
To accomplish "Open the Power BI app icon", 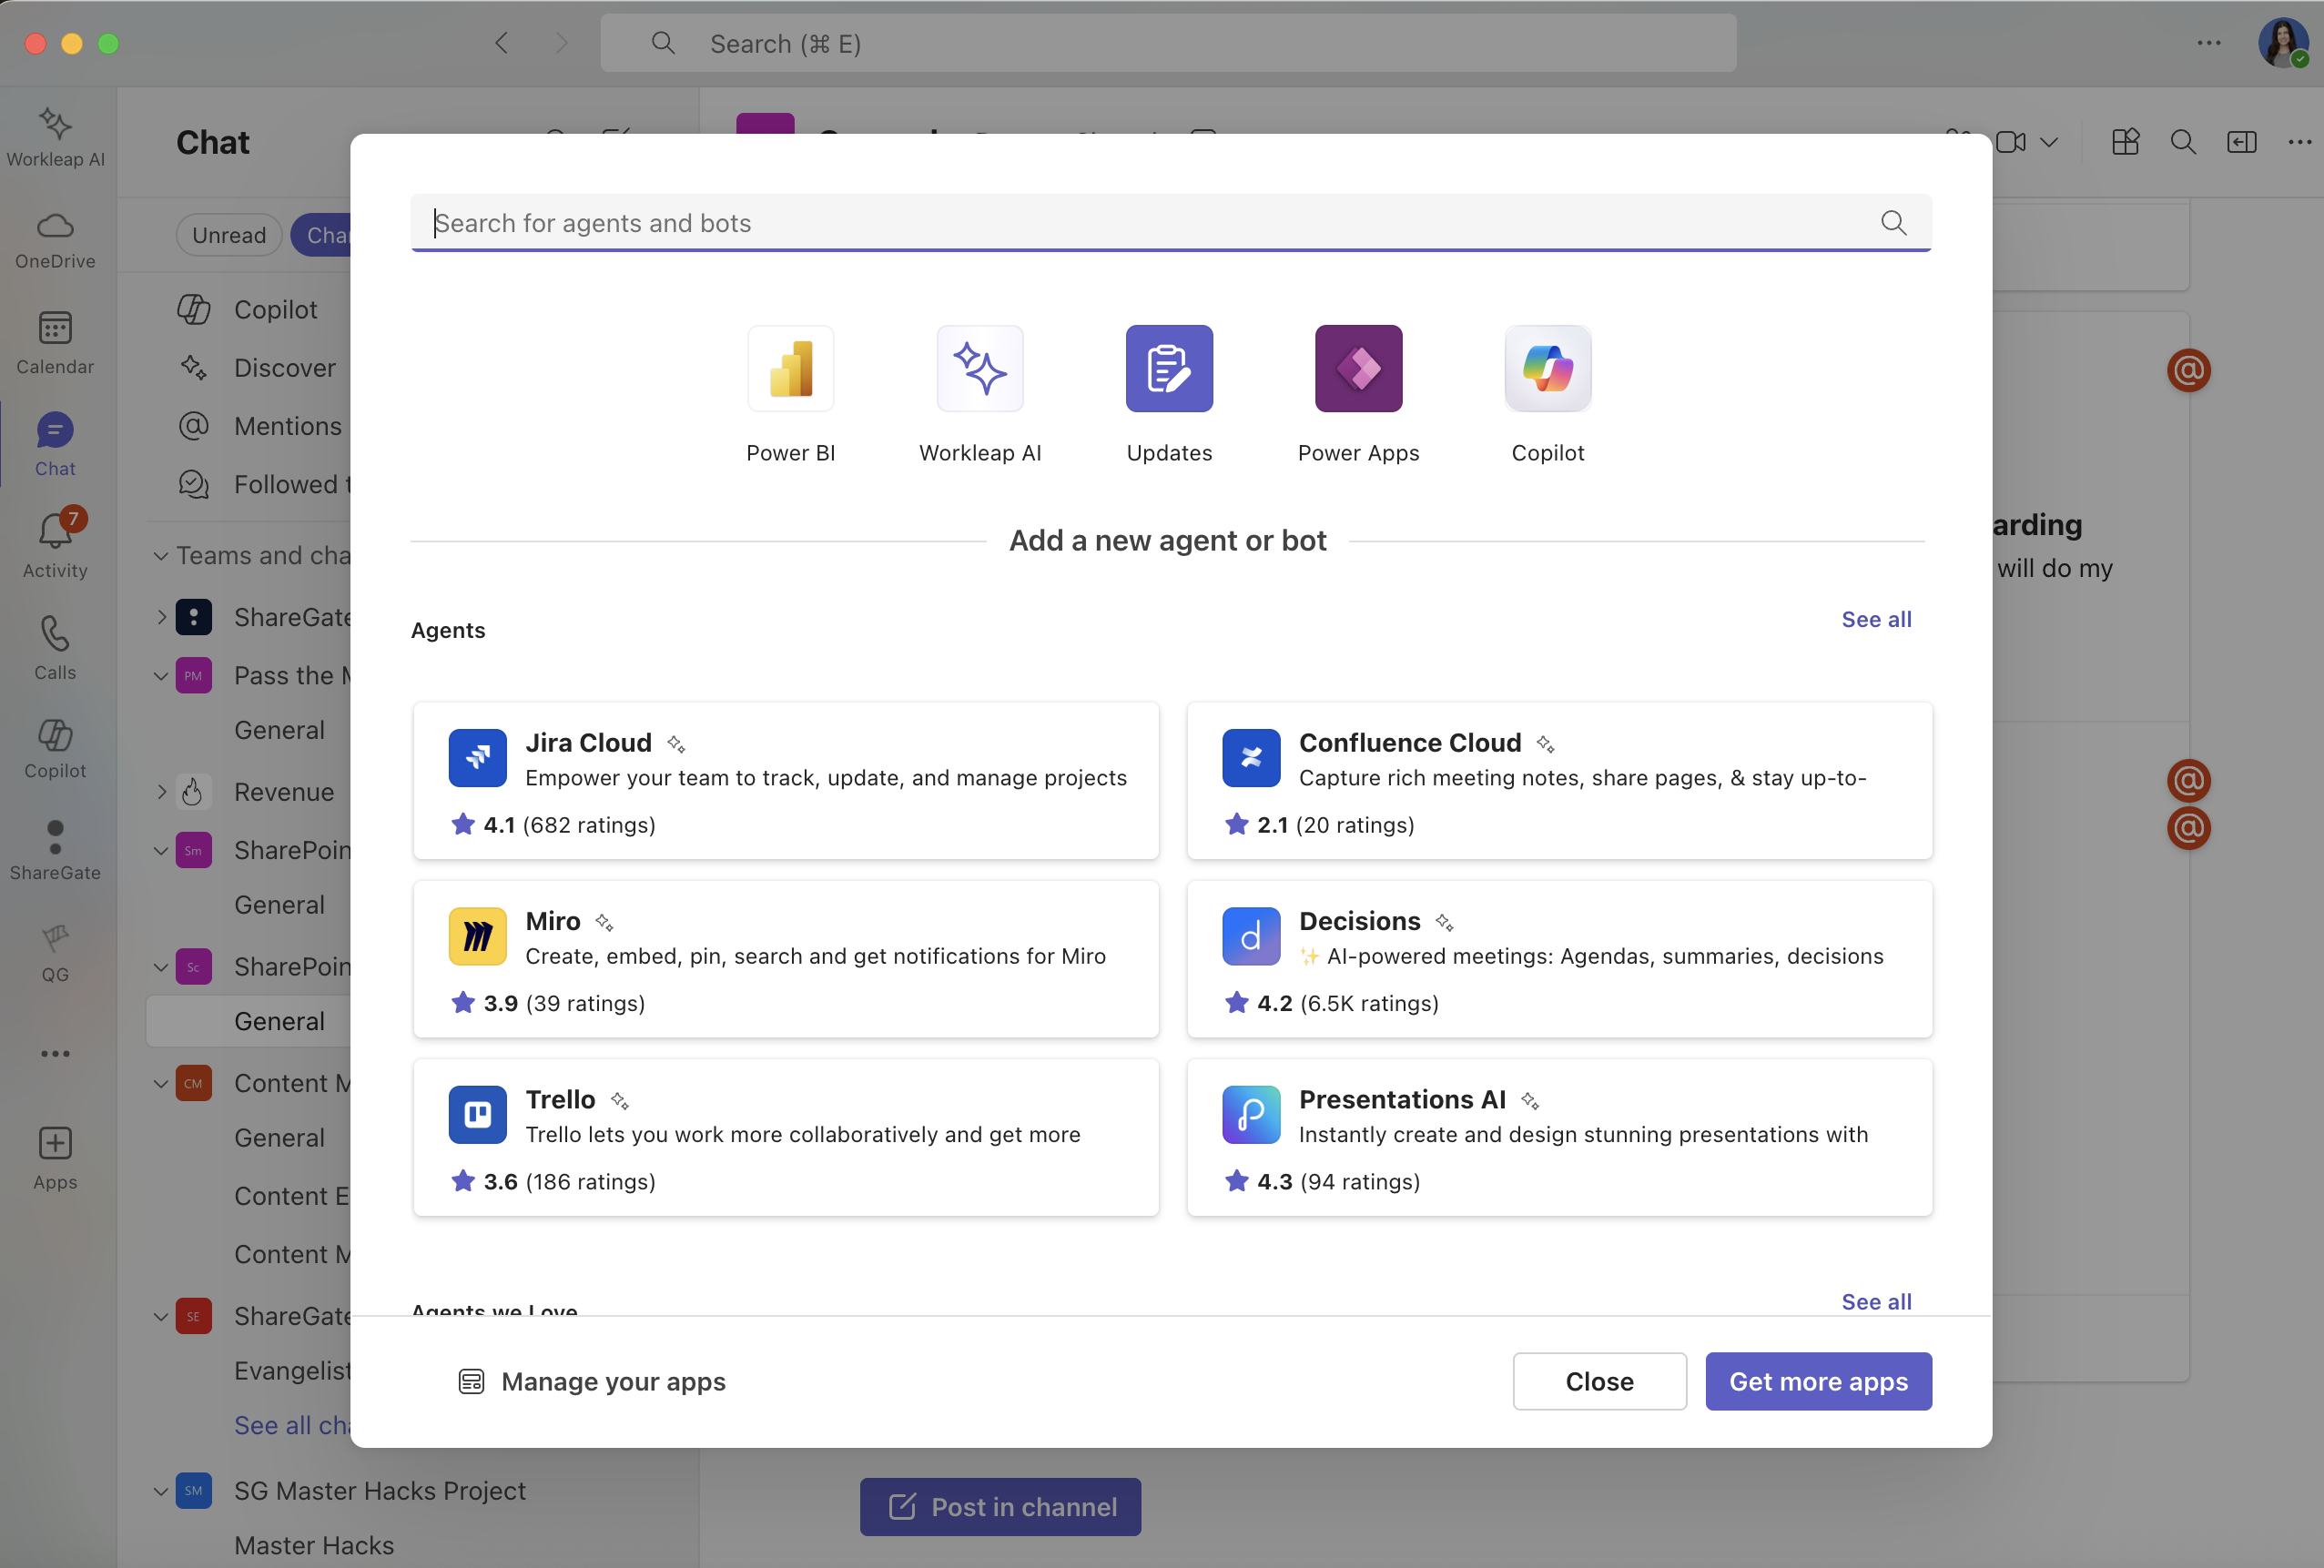I will pos(790,369).
